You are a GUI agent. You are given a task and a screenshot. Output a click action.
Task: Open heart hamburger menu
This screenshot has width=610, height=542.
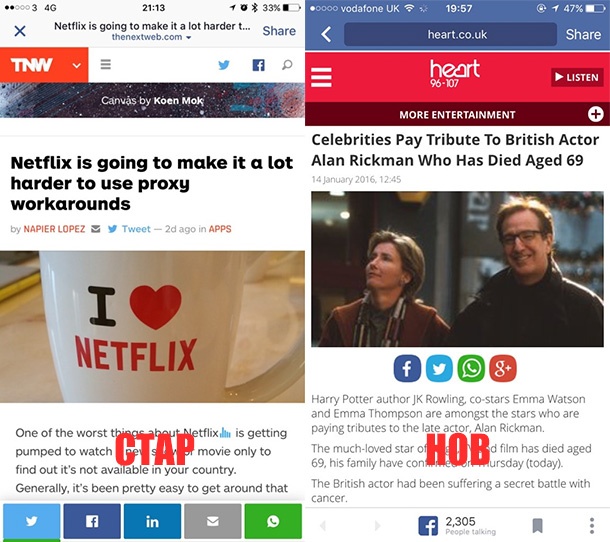321,77
